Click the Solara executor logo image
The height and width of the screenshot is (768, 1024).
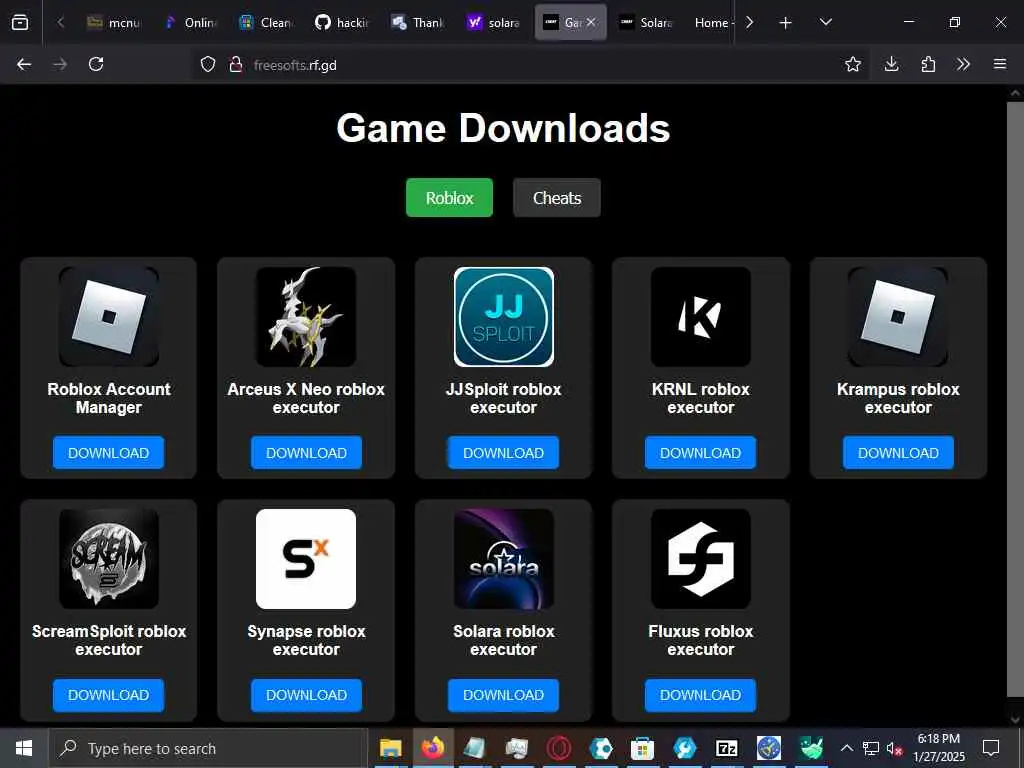pyautogui.click(x=504, y=559)
